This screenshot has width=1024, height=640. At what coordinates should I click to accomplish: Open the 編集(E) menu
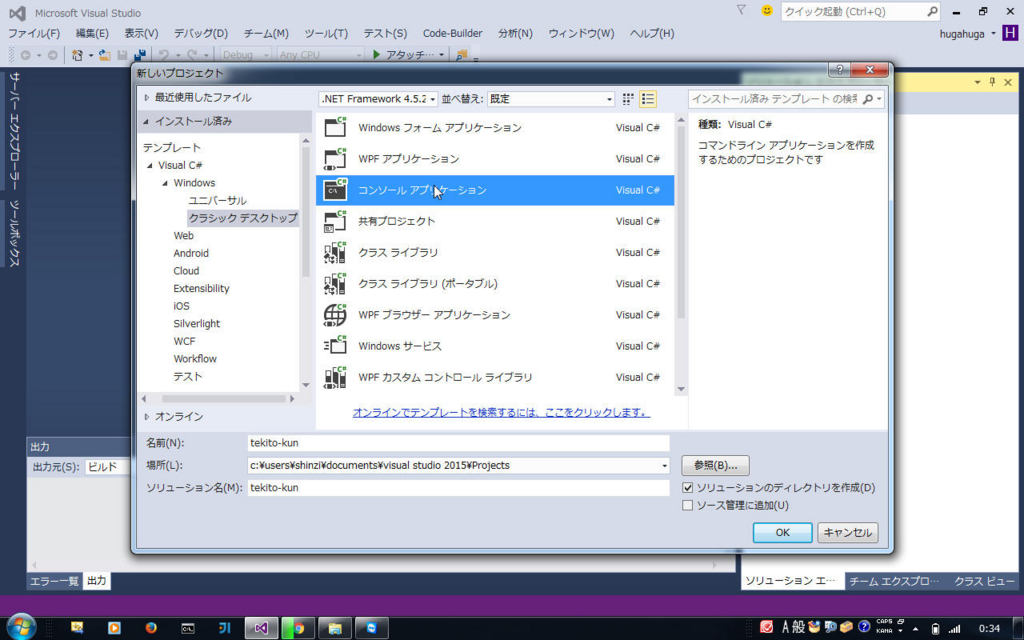coord(92,33)
